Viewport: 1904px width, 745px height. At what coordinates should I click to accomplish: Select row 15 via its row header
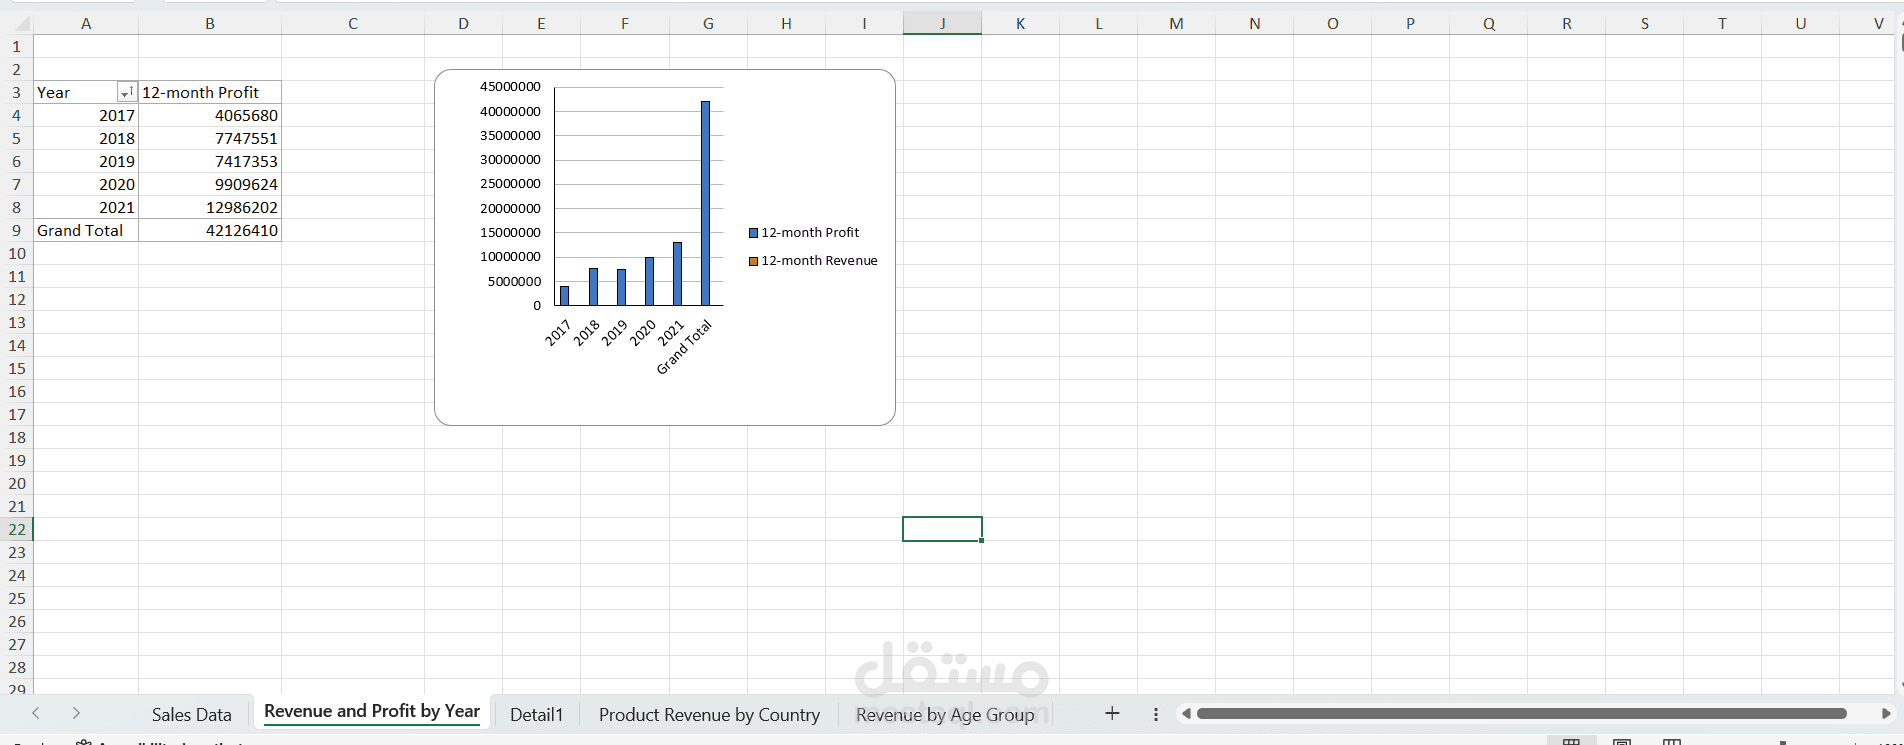coord(17,368)
